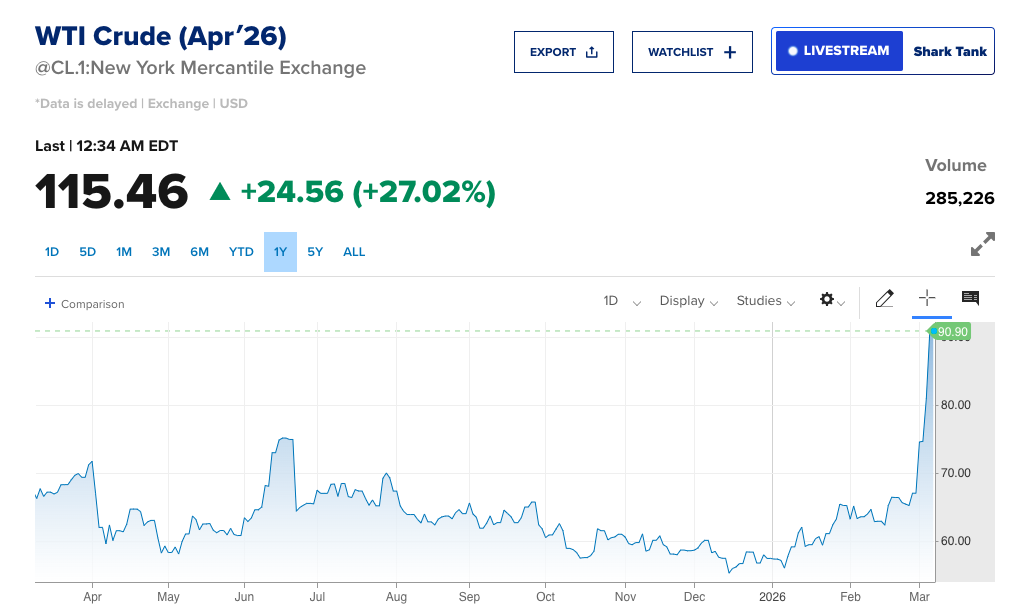Add WTI Crude to Watchlist
This screenshot has height=609, width=1012.
point(691,52)
